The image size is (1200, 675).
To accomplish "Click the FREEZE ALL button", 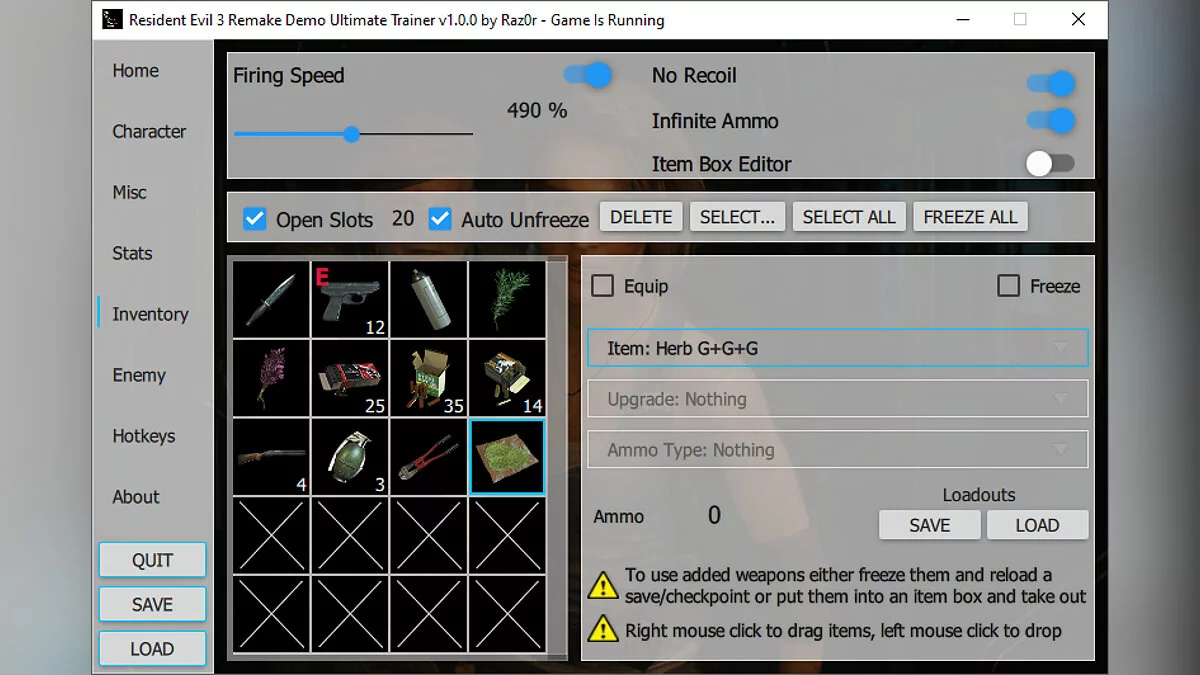I will (x=970, y=217).
